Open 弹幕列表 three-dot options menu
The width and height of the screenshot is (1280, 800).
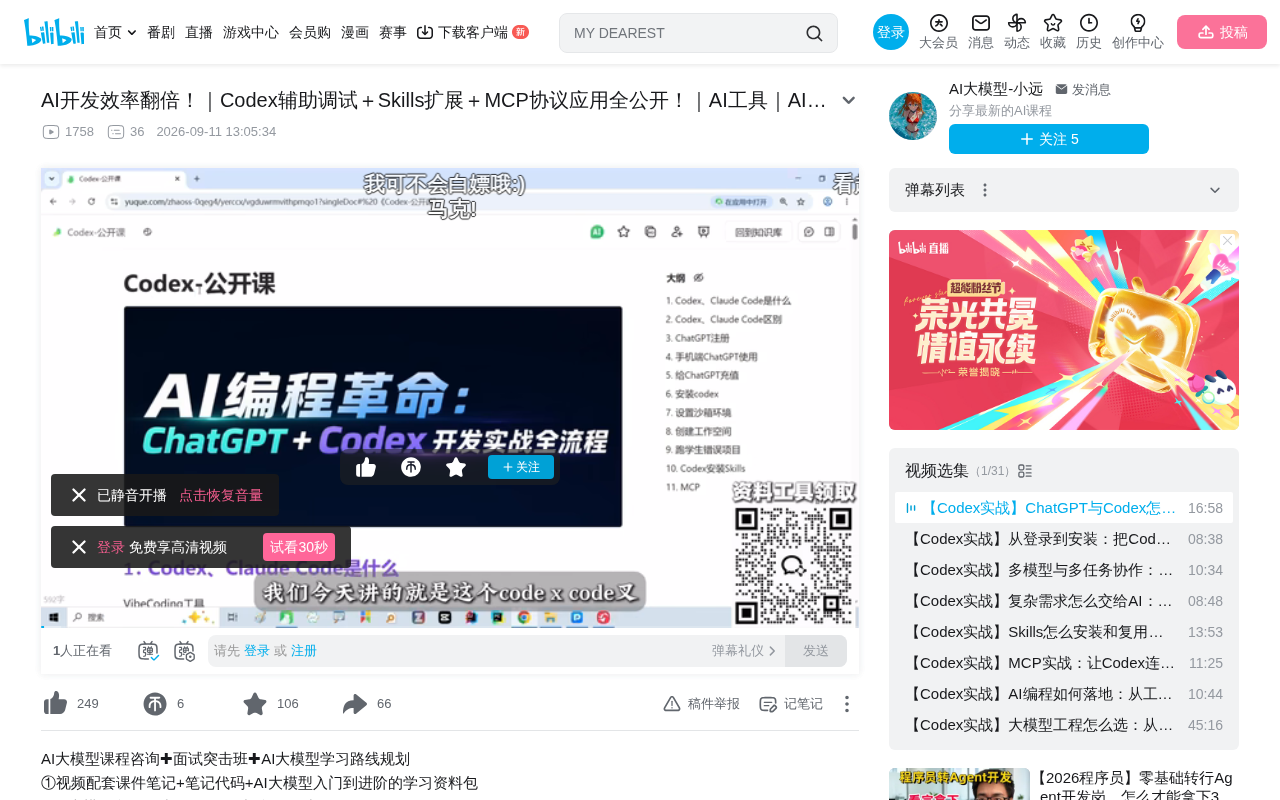(x=985, y=190)
